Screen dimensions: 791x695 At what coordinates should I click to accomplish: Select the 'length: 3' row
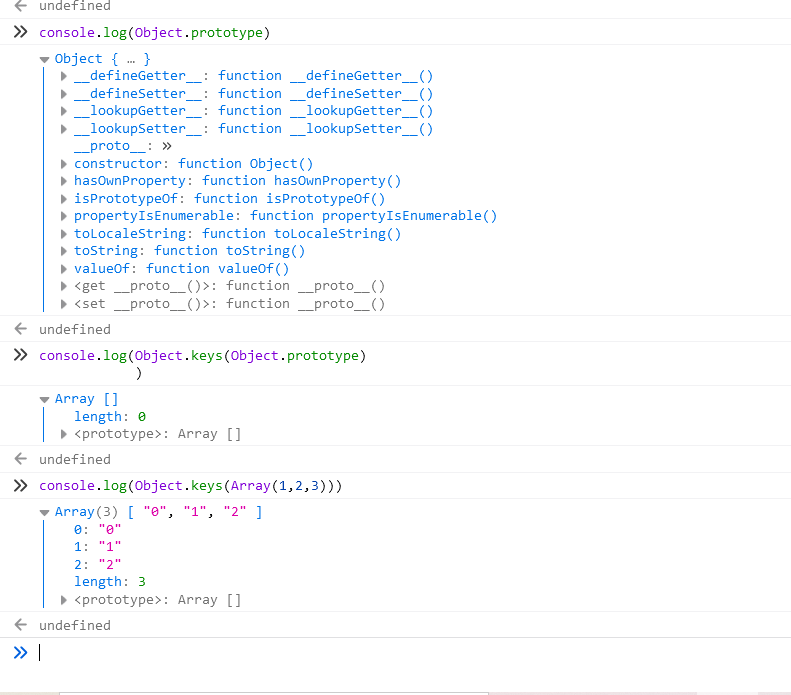[110, 582]
